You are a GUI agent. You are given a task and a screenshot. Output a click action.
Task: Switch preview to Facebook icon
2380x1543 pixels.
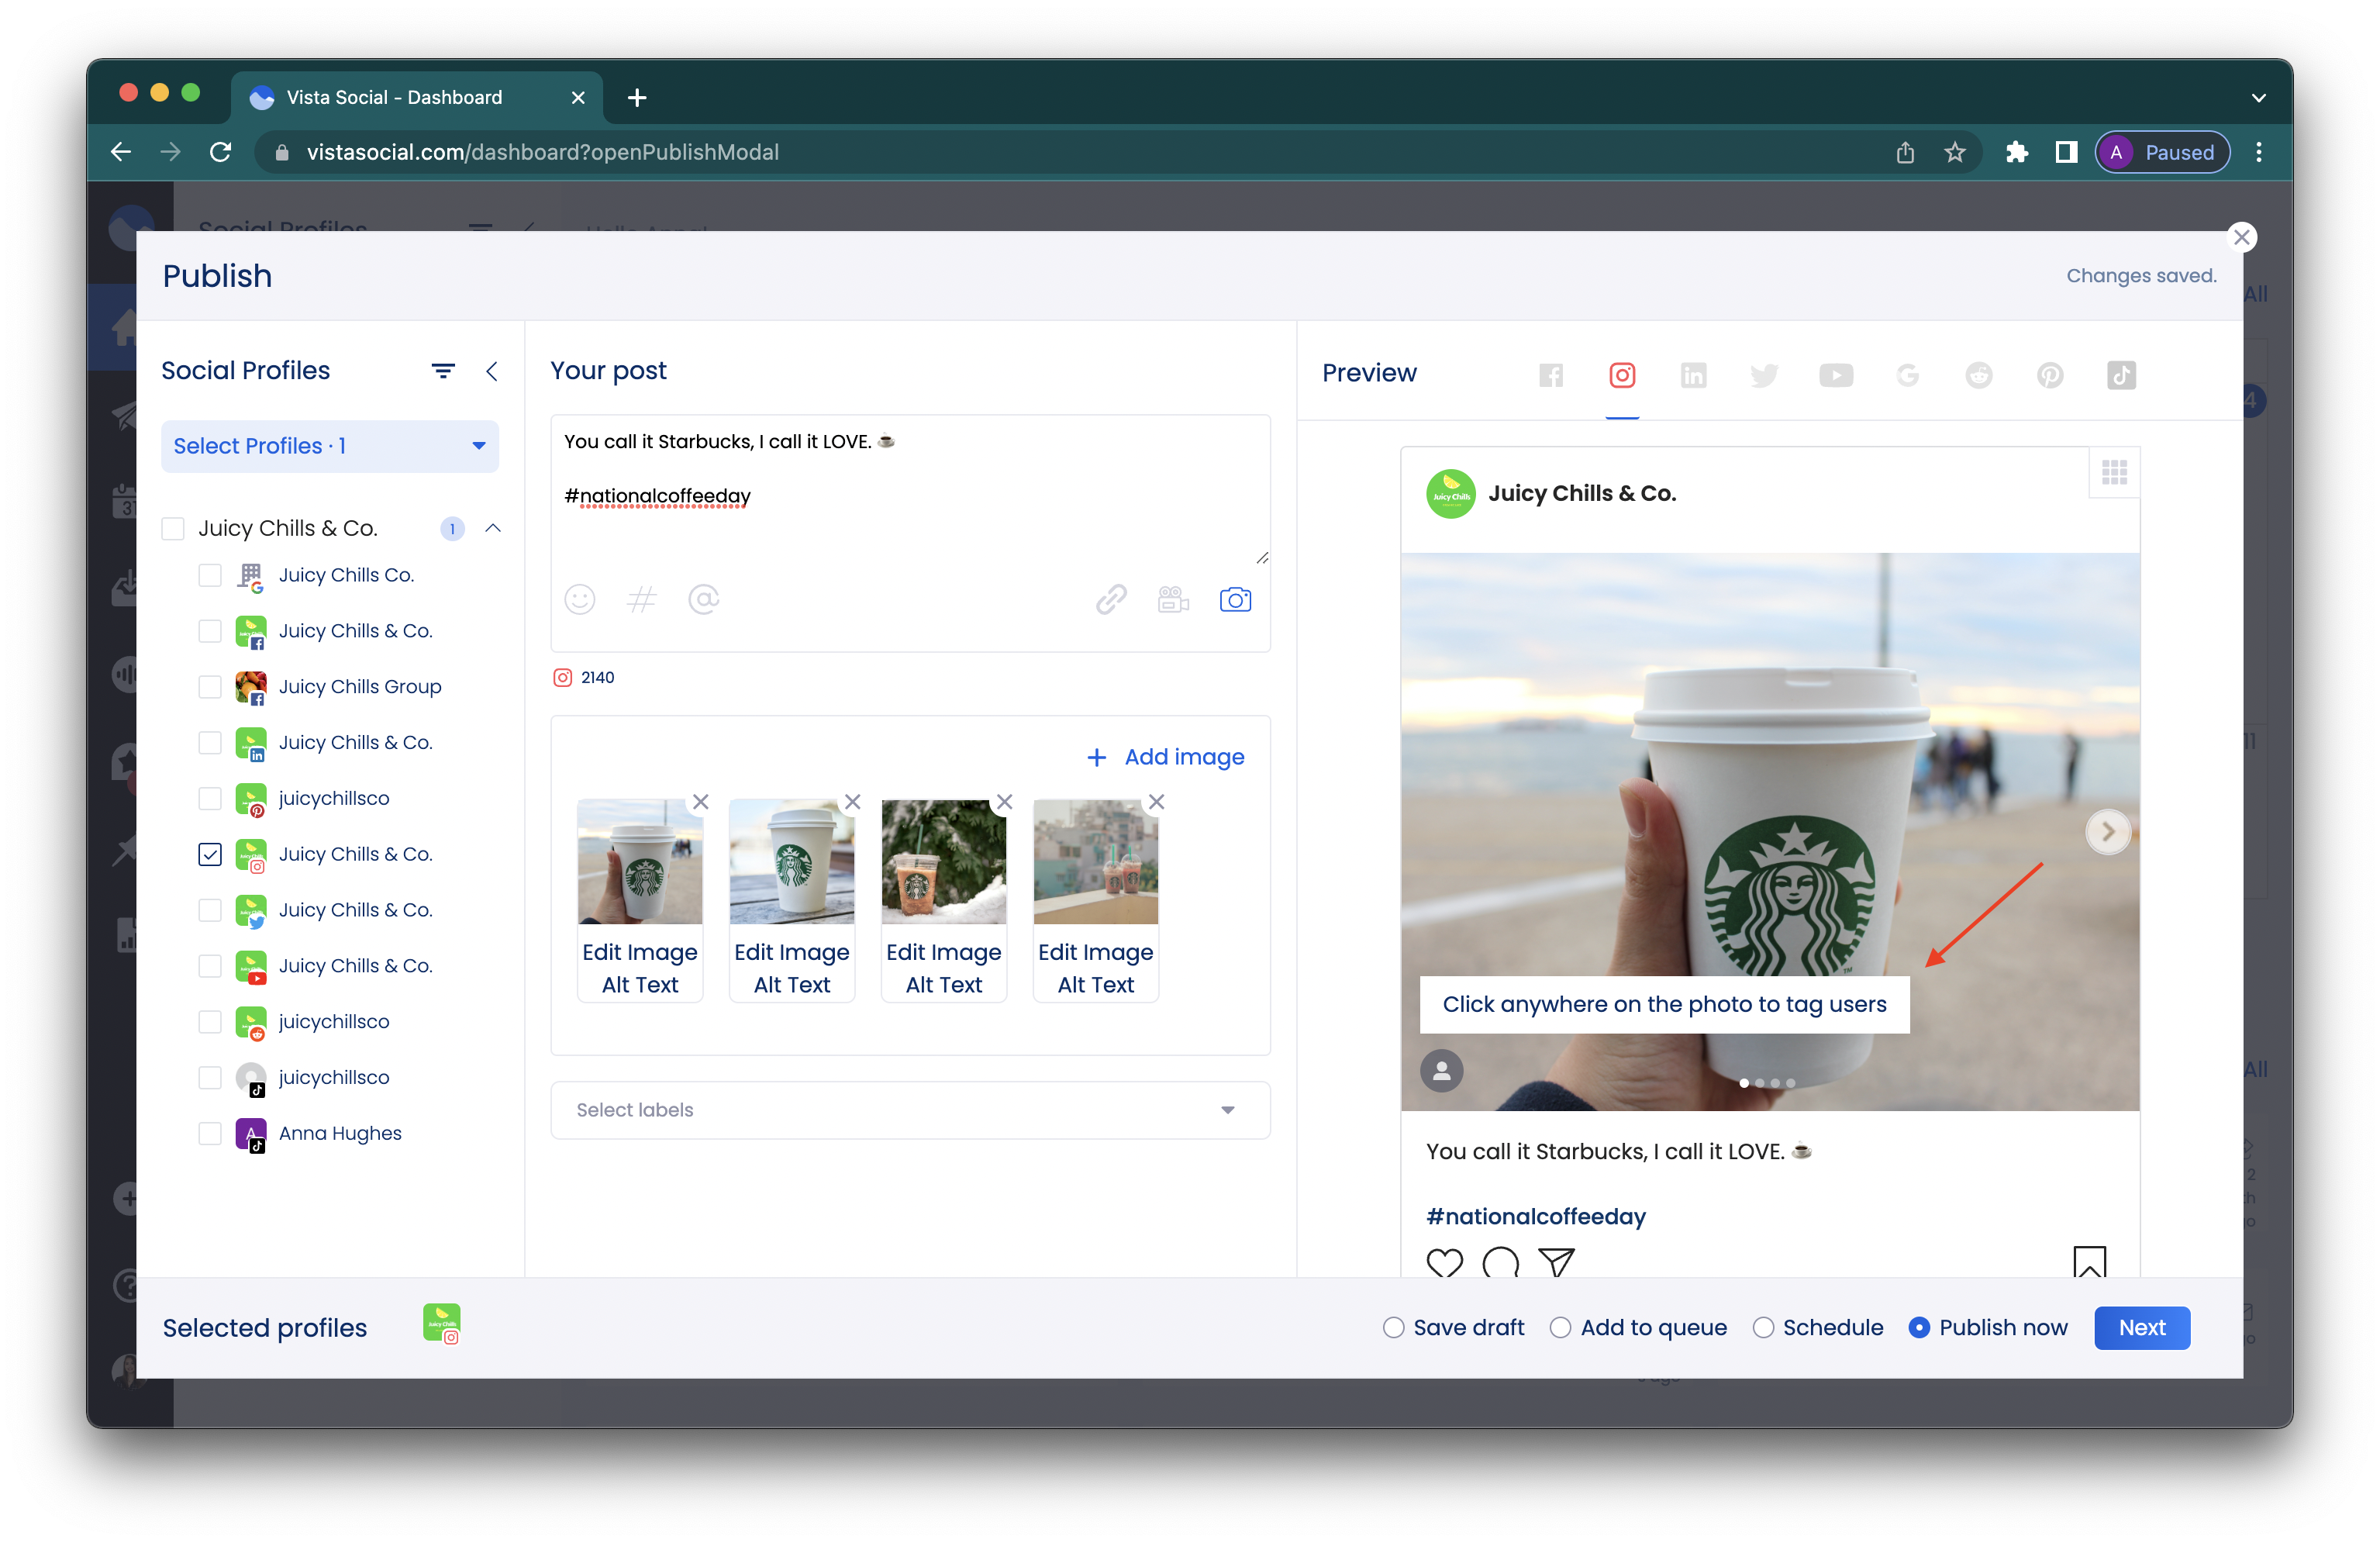pyautogui.click(x=1550, y=375)
